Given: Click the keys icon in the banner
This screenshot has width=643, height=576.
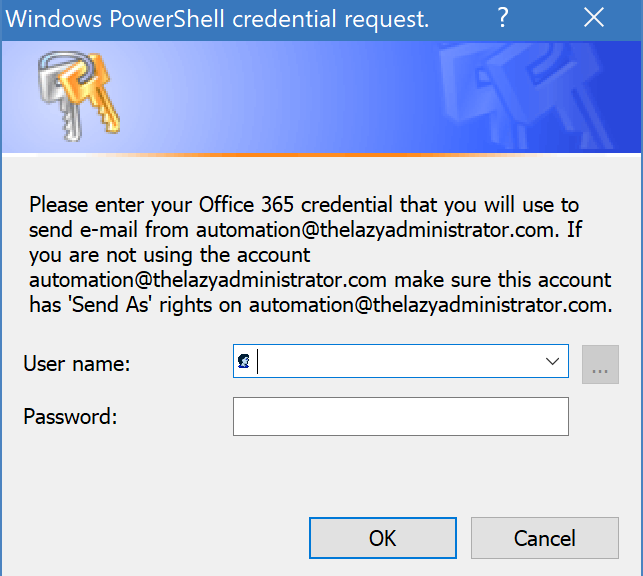Looking at the screenshot, I should (79, 96).
